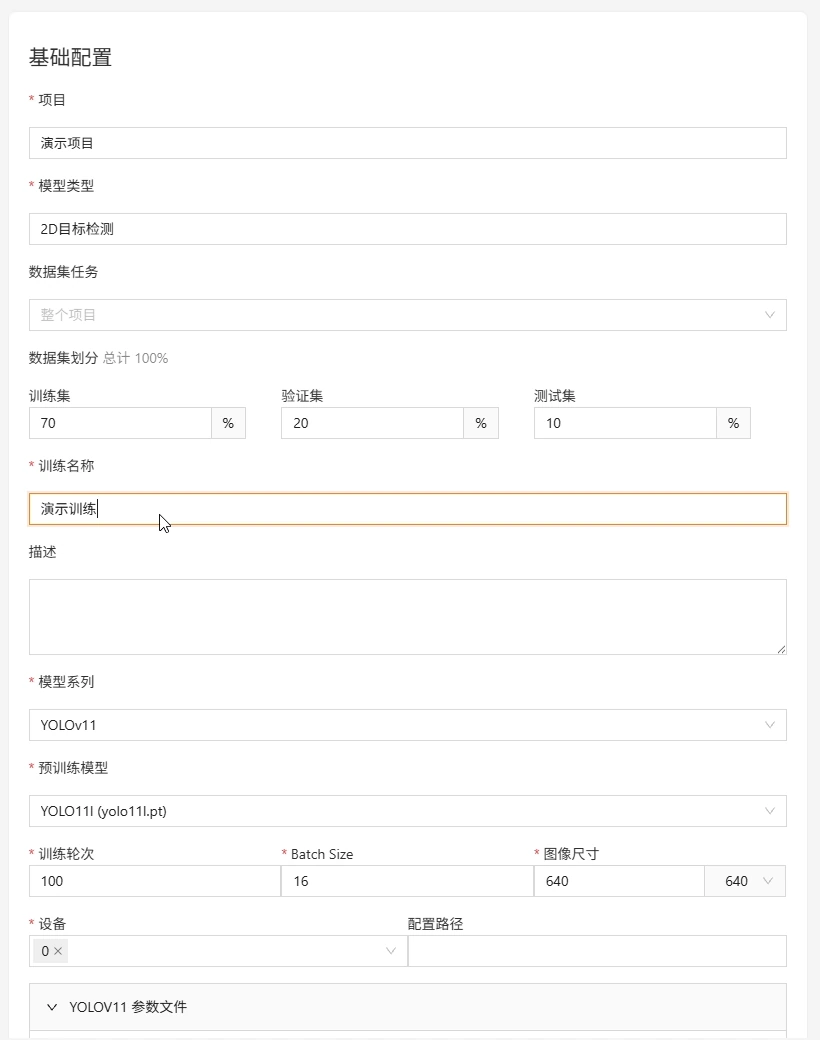Click the 模型类型 field showing 2D目标检测

(407, 229)
